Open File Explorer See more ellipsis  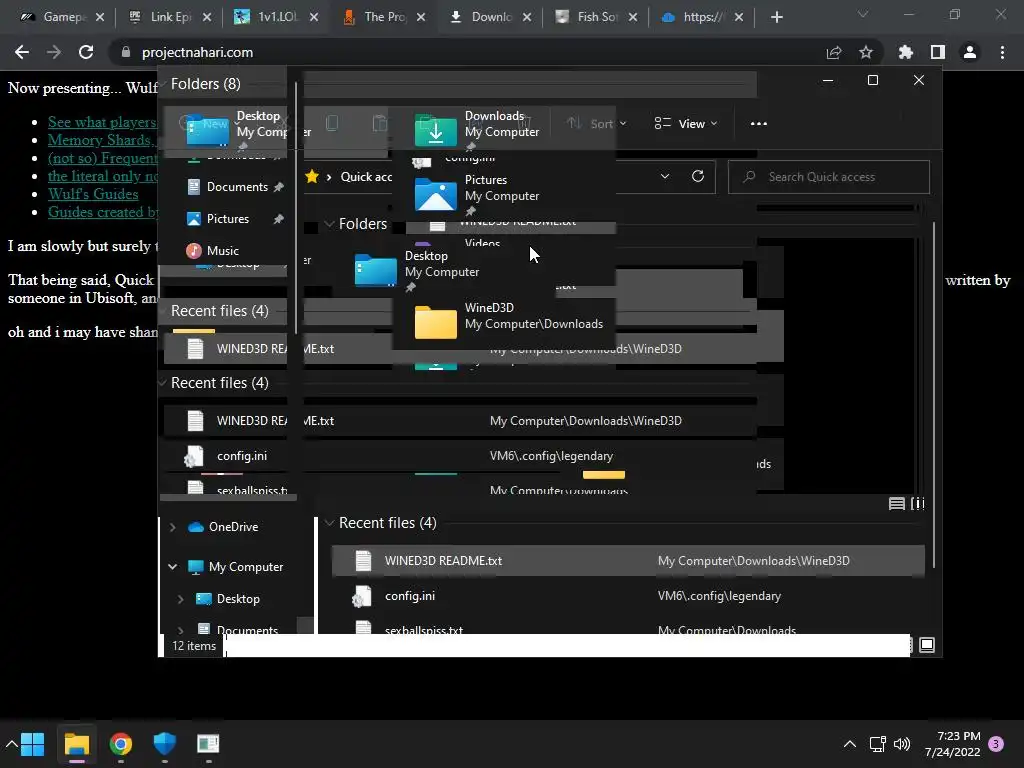coord(758,123)
